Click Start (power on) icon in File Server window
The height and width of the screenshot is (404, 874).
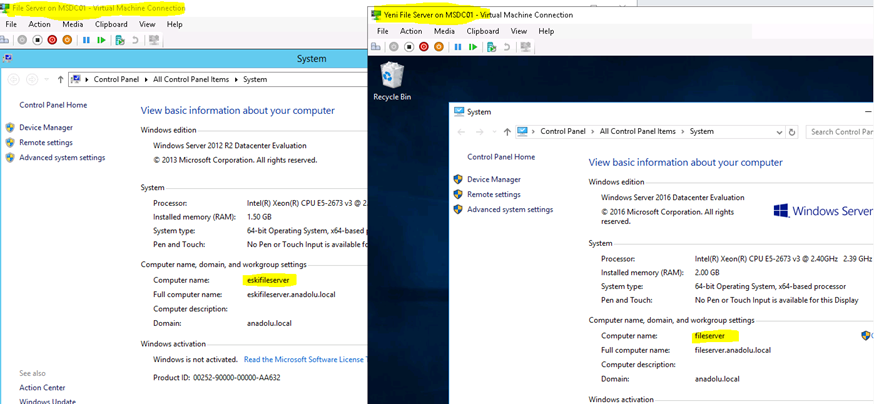click(22, 40)
